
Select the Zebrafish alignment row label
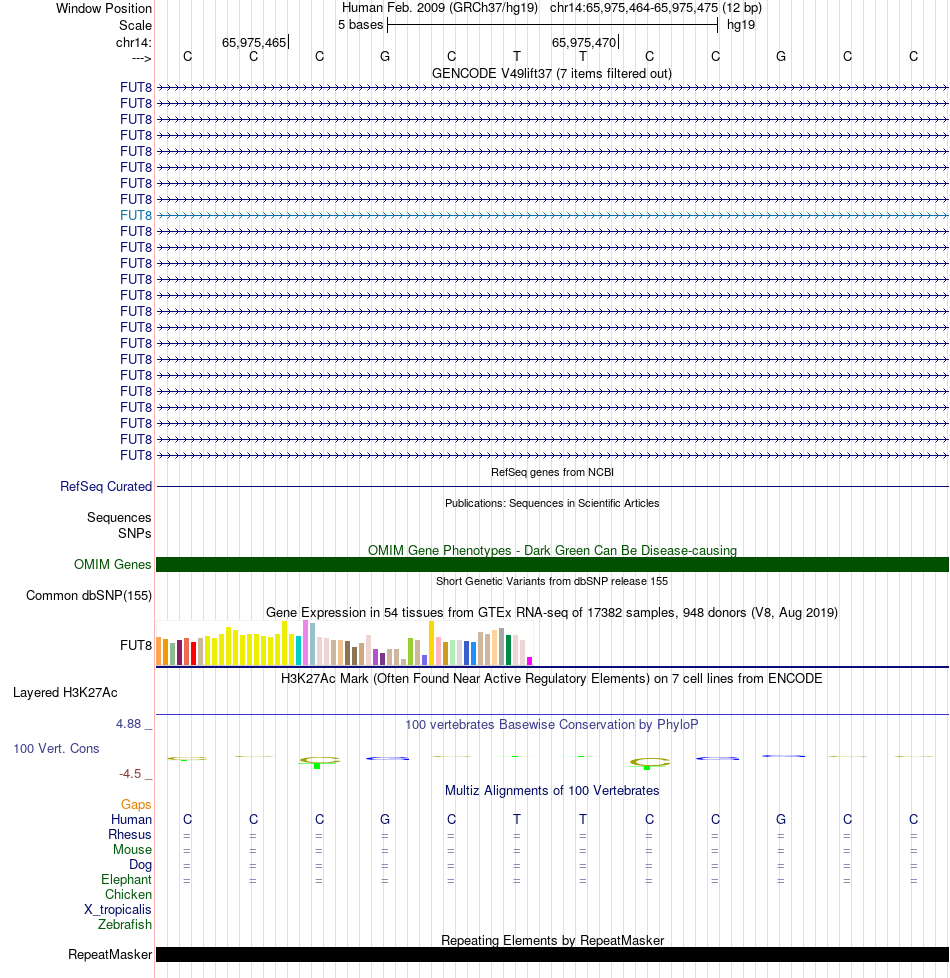(x=125, y=924)
